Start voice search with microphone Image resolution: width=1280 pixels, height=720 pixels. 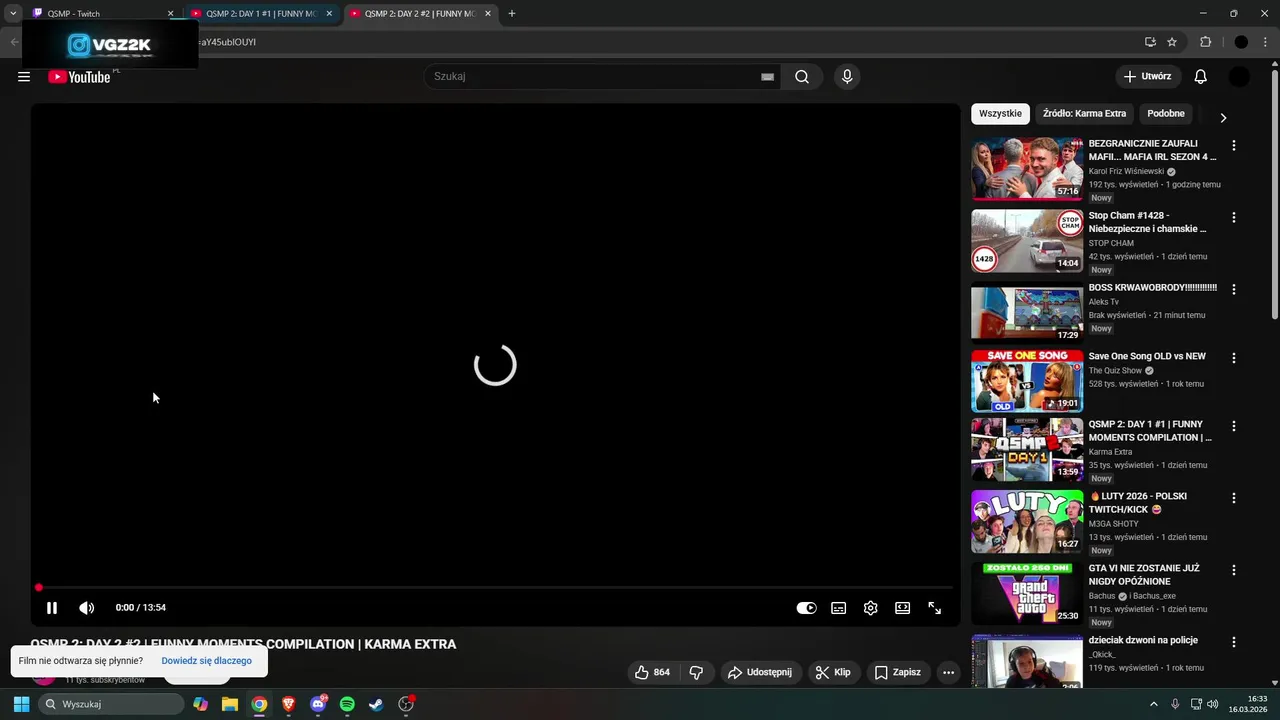point(847,77)
